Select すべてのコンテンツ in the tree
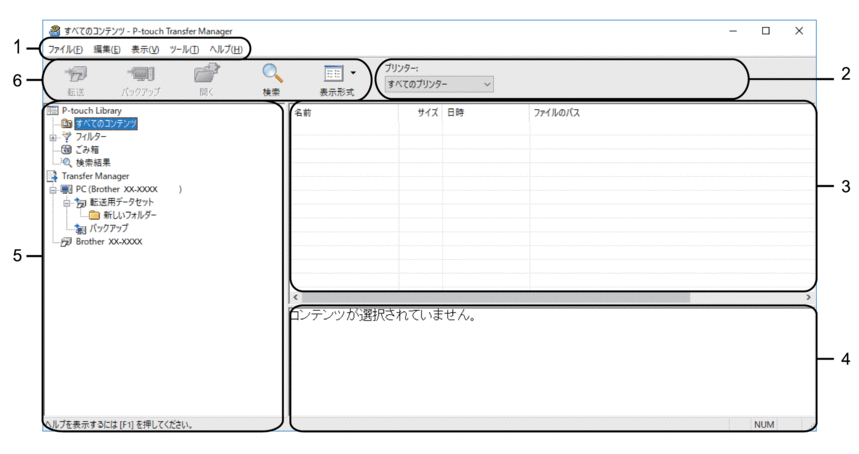Viewport: 859px width, 454px height. pos(106,123)
